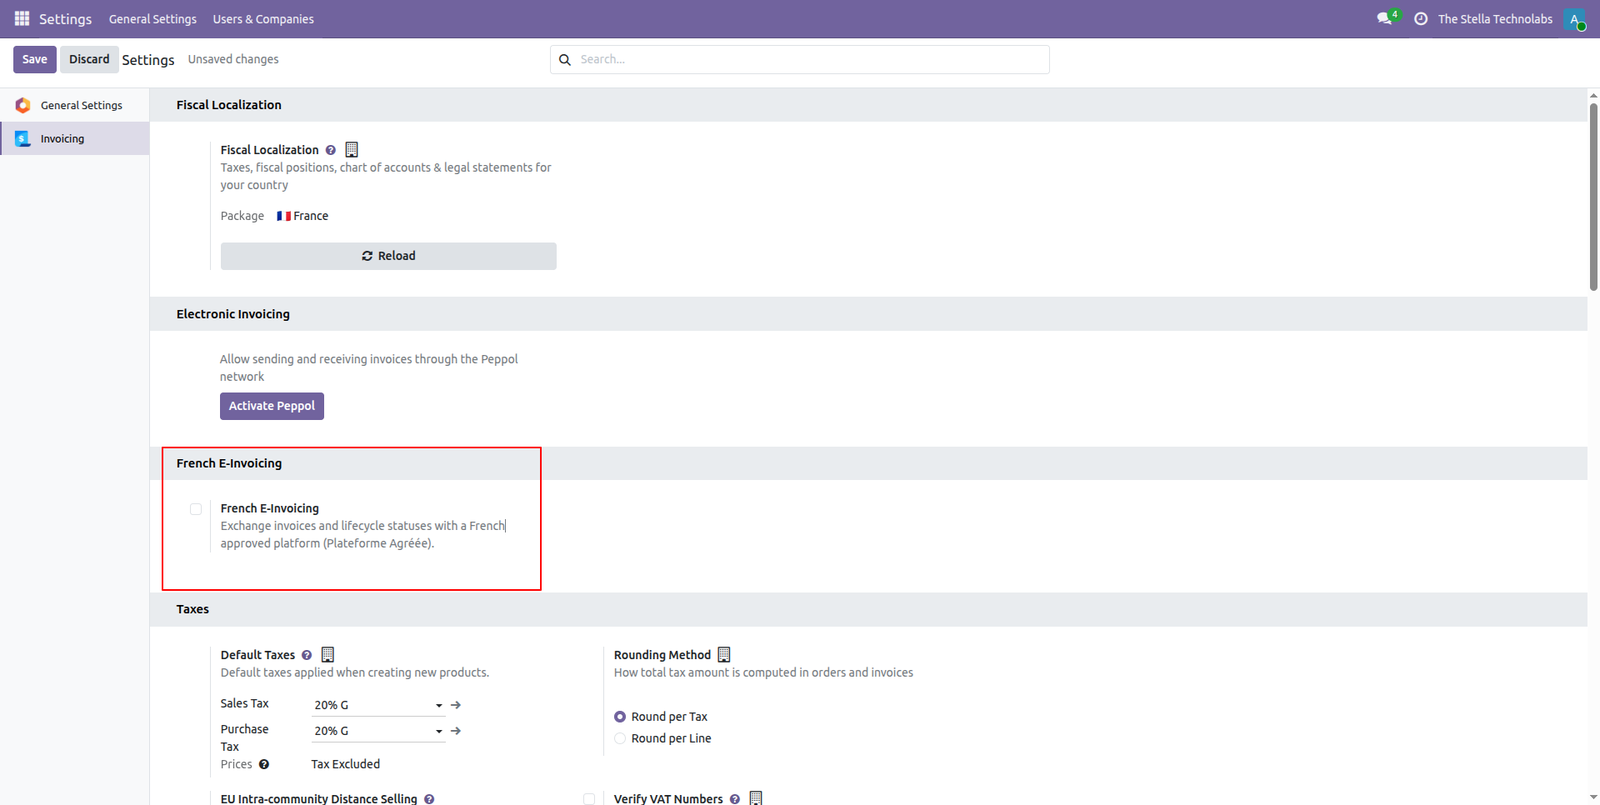Show help for Verify VAT Numbers
The height and width of the screenshot is (805, 1600).
[735, 799]
